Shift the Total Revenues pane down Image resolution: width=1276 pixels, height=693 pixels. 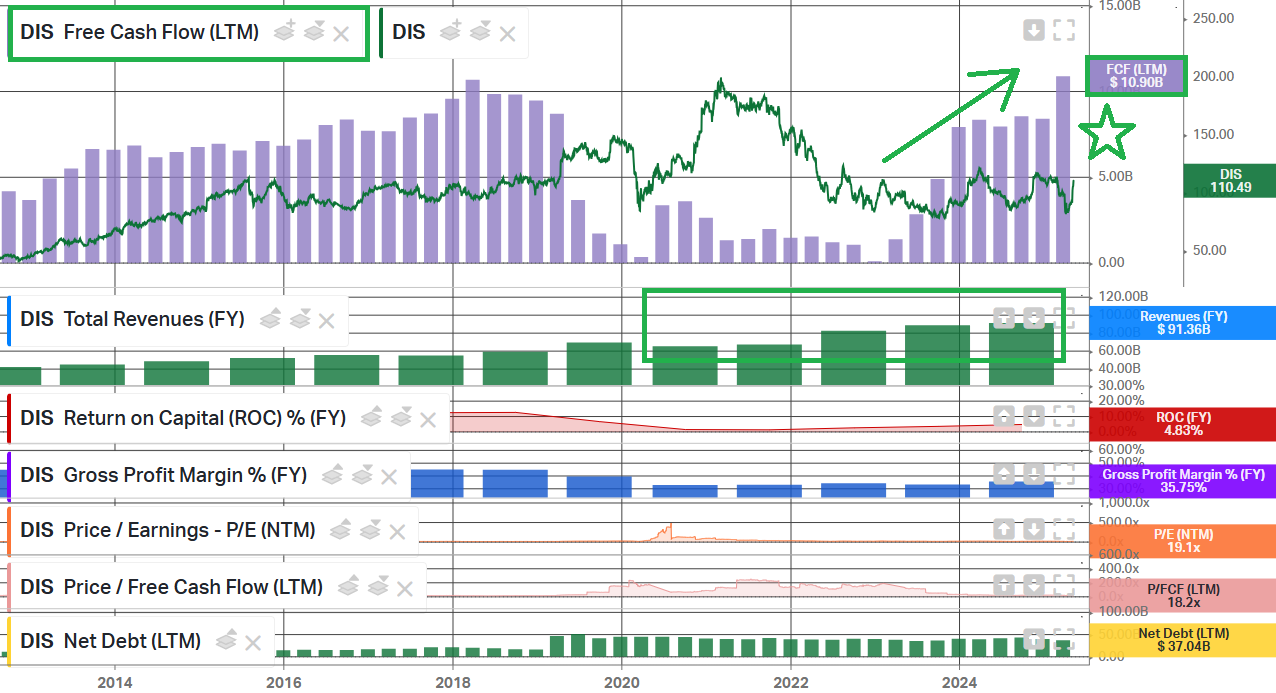(x=1034, y=318)
